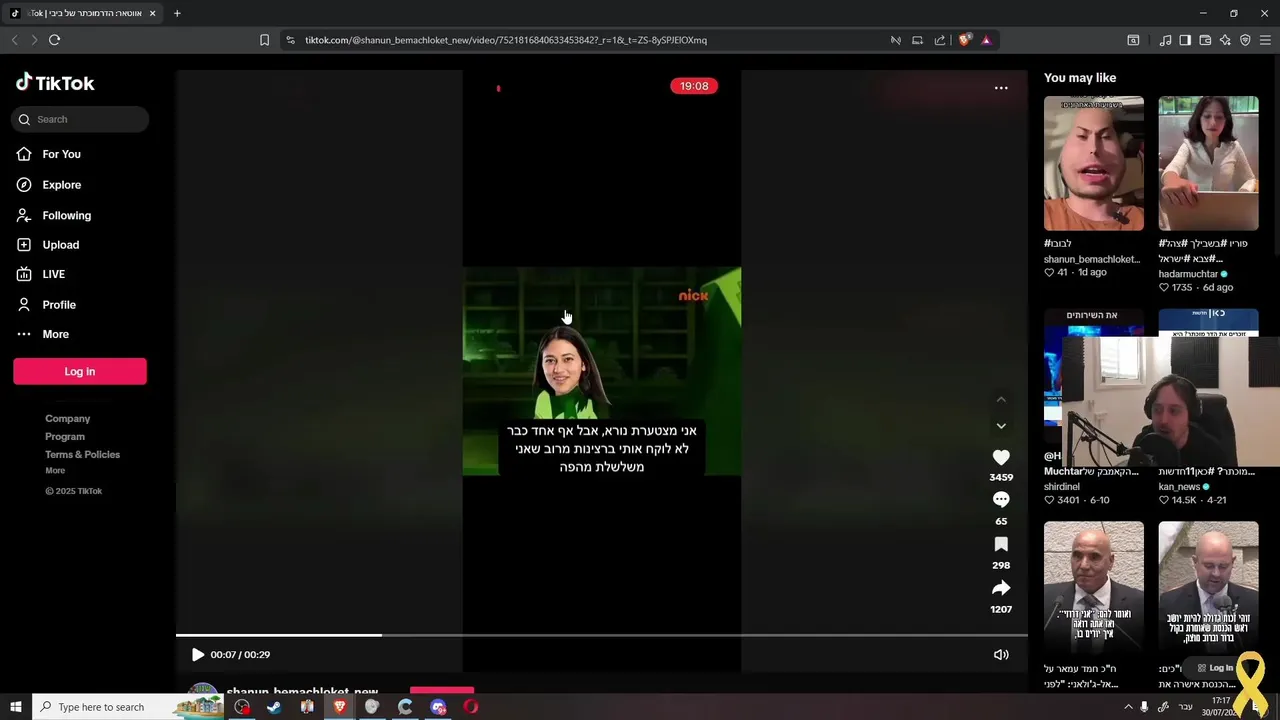This screenshot has width=1280, height=720.
Task: Open the bottom-left recommended video of speaking man
Action: click(1094, 588)
